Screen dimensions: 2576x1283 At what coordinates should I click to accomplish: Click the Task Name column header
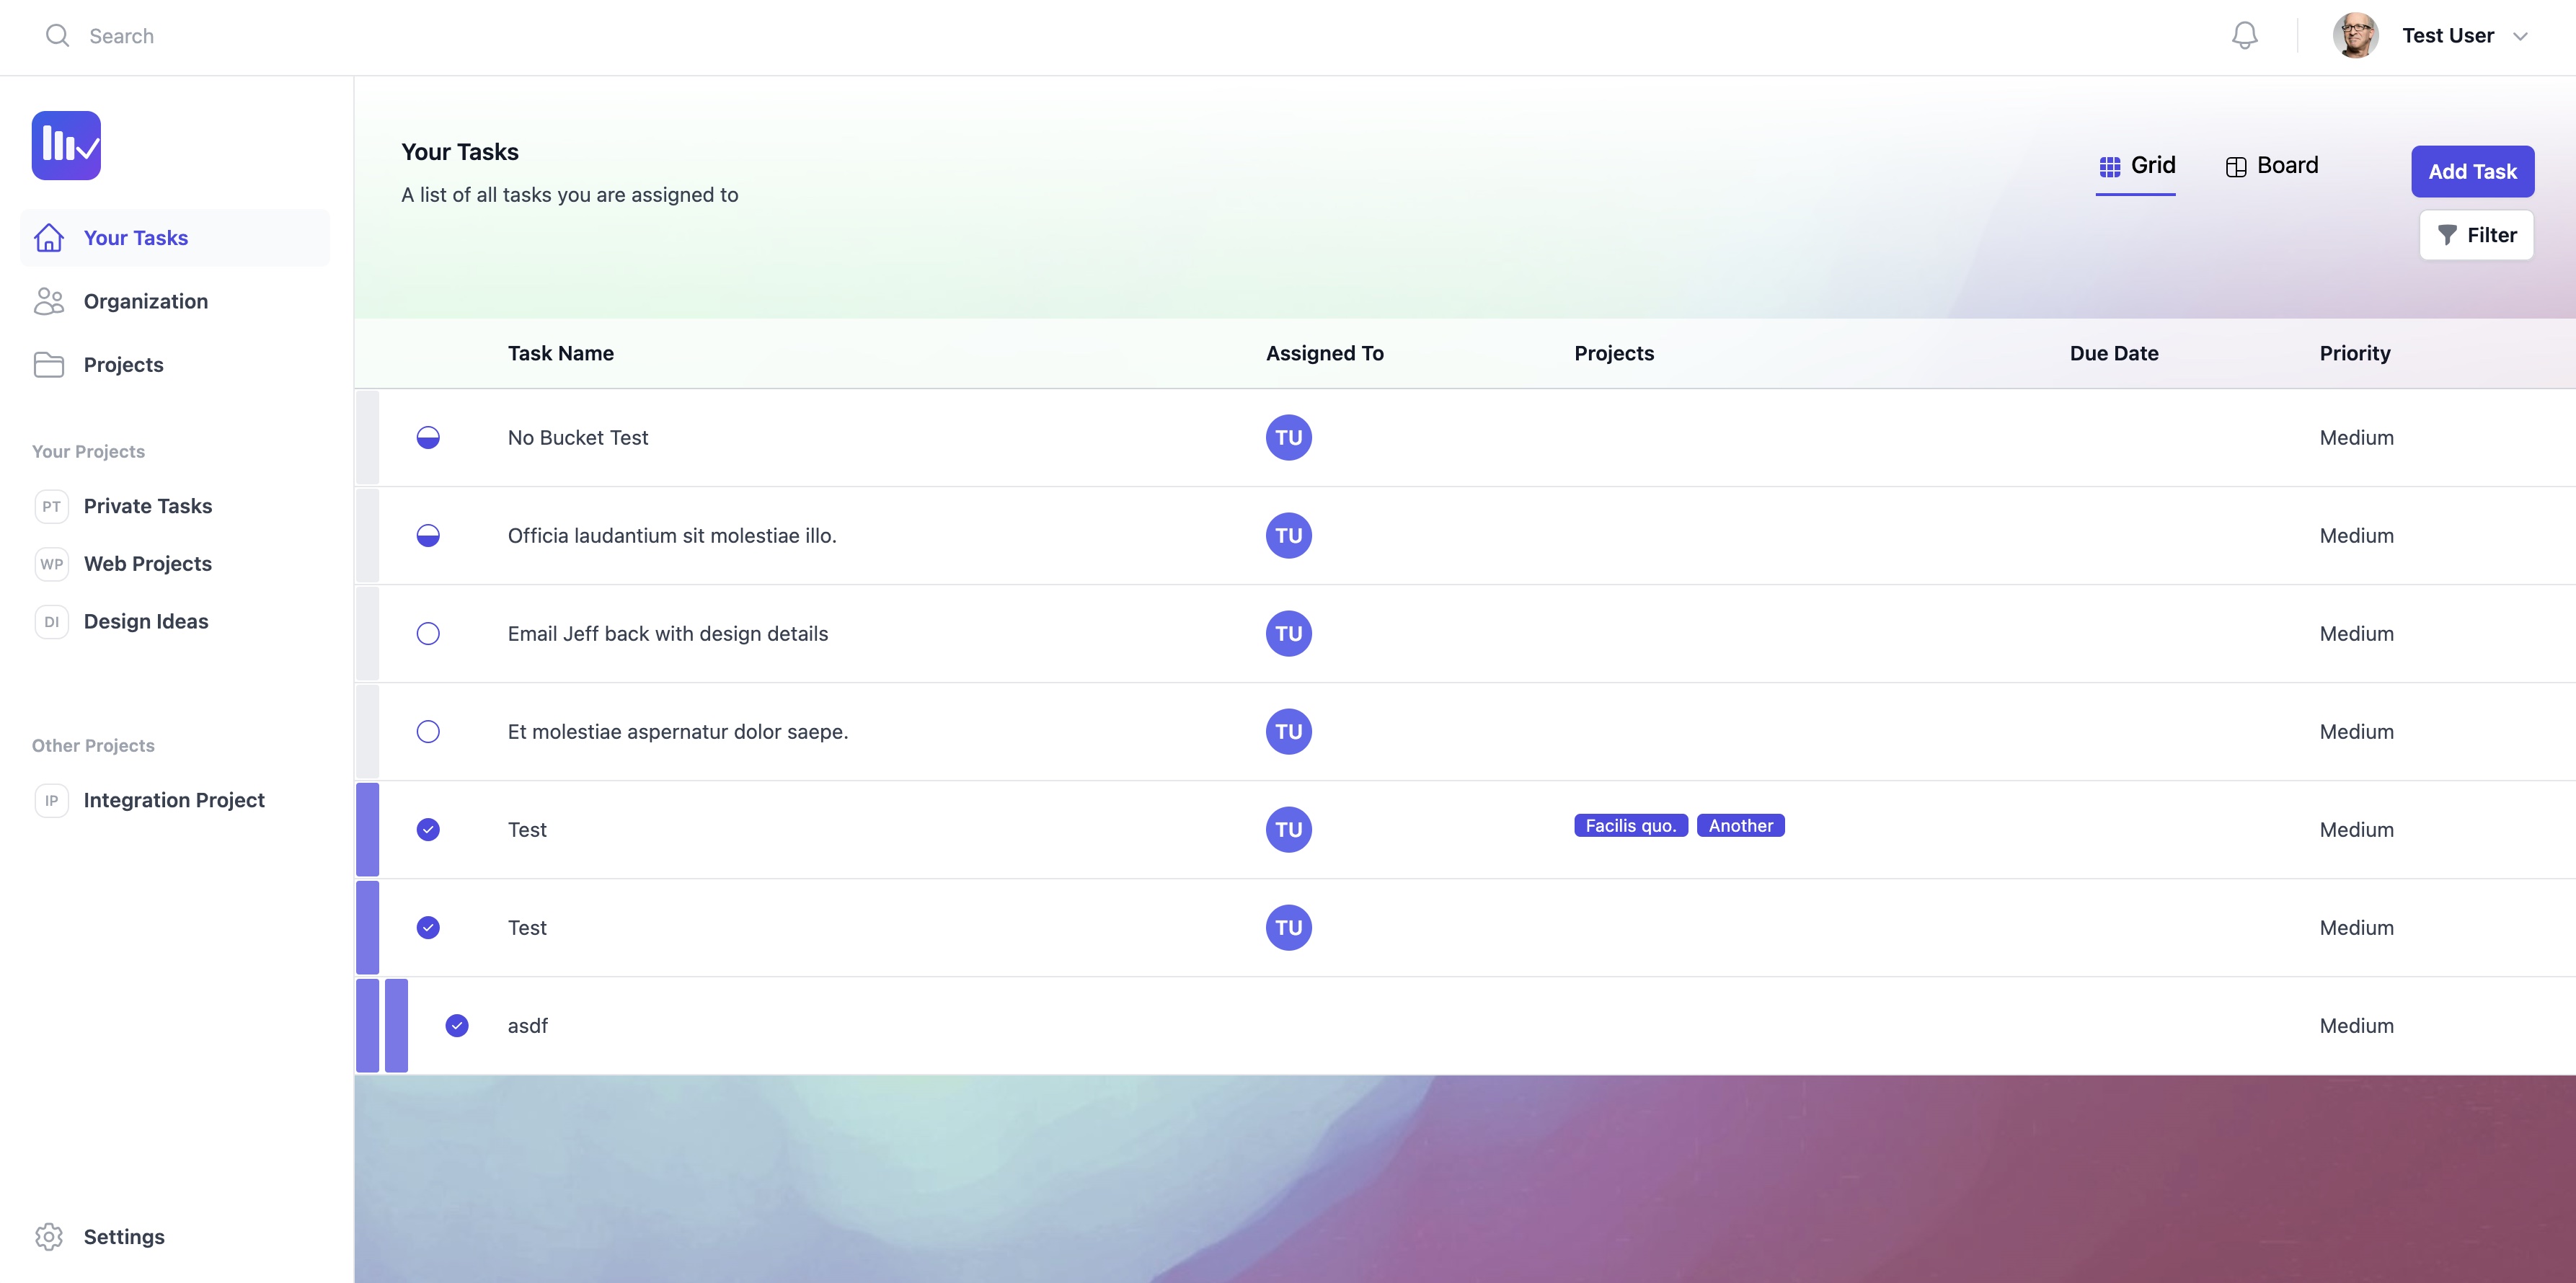560,354
